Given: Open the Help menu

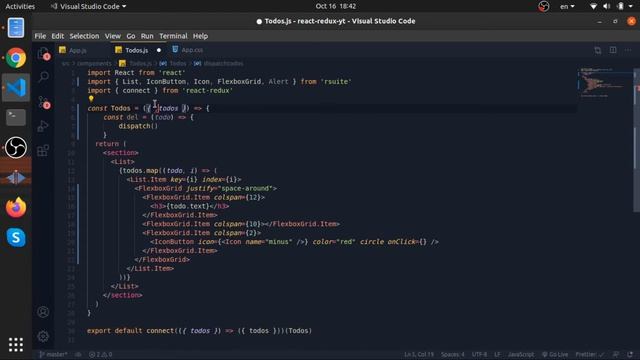Looking at the screenshot, I should [200, 36].
